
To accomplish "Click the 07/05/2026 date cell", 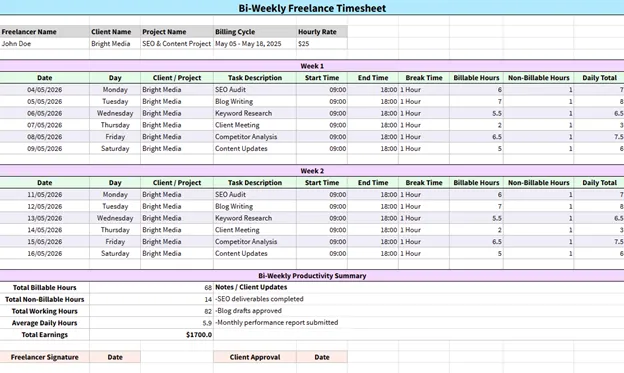I will click(45, 125).
